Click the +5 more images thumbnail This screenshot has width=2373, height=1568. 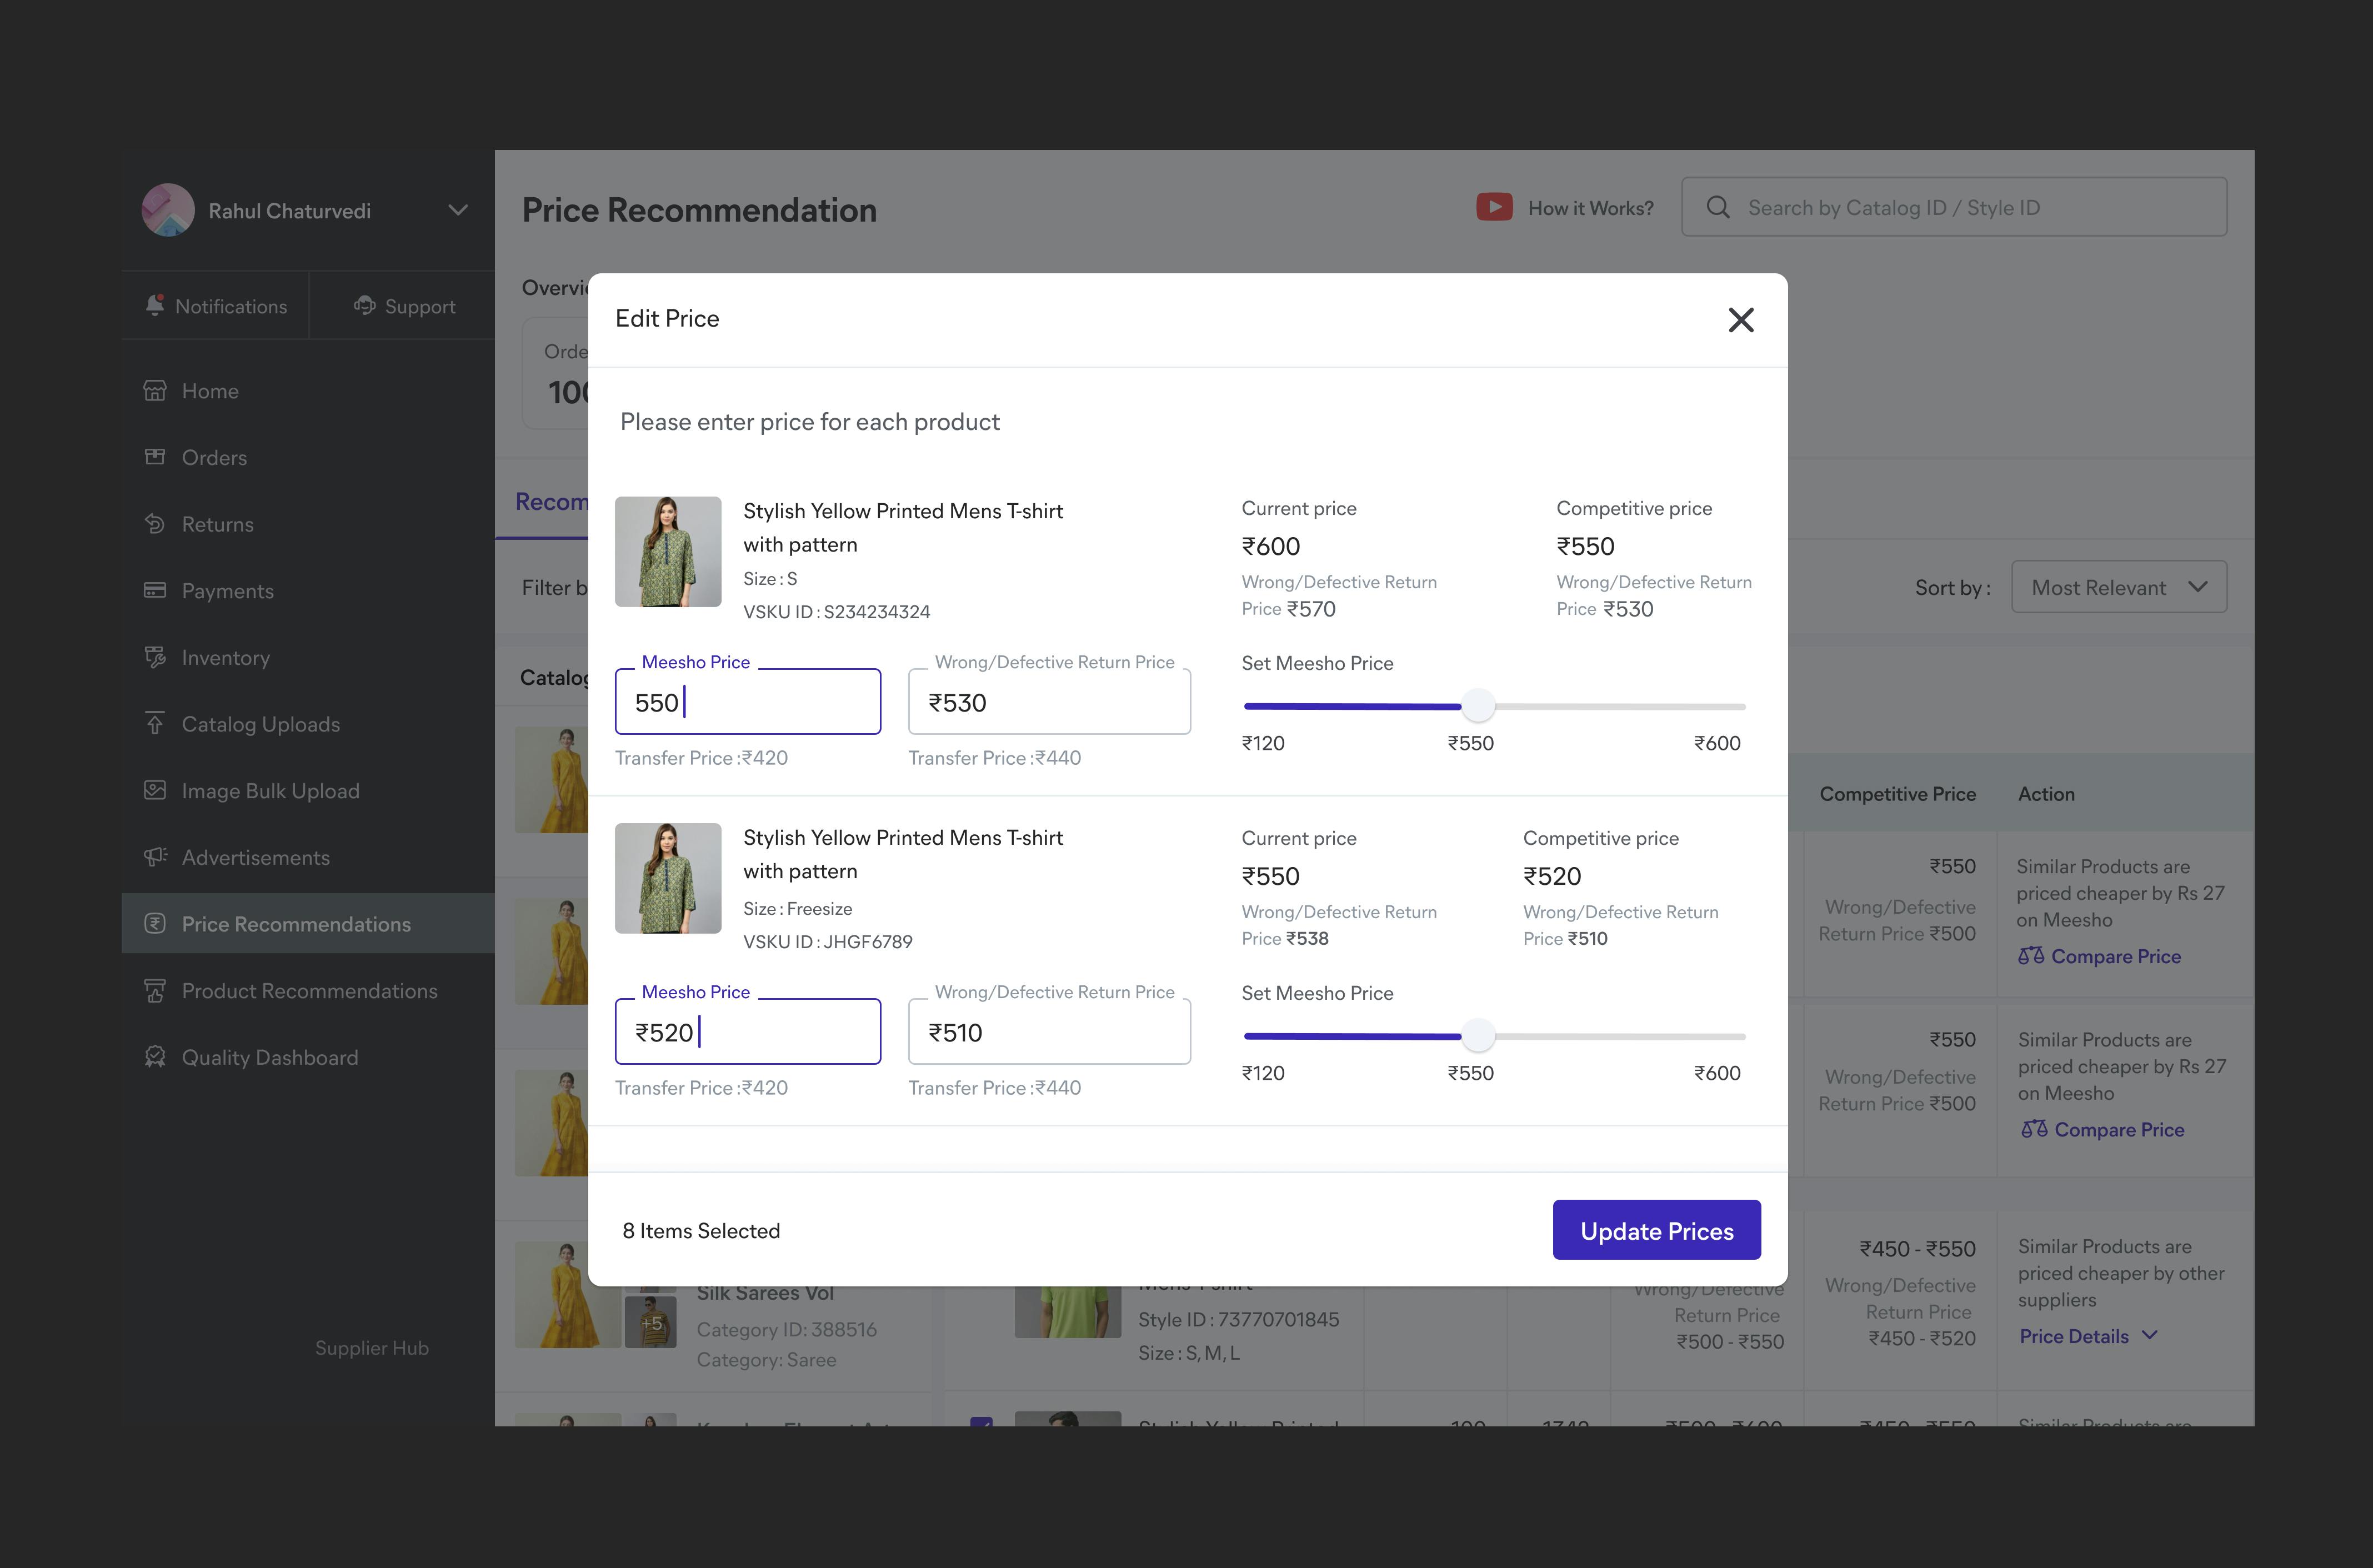[x=651, y=1321]
